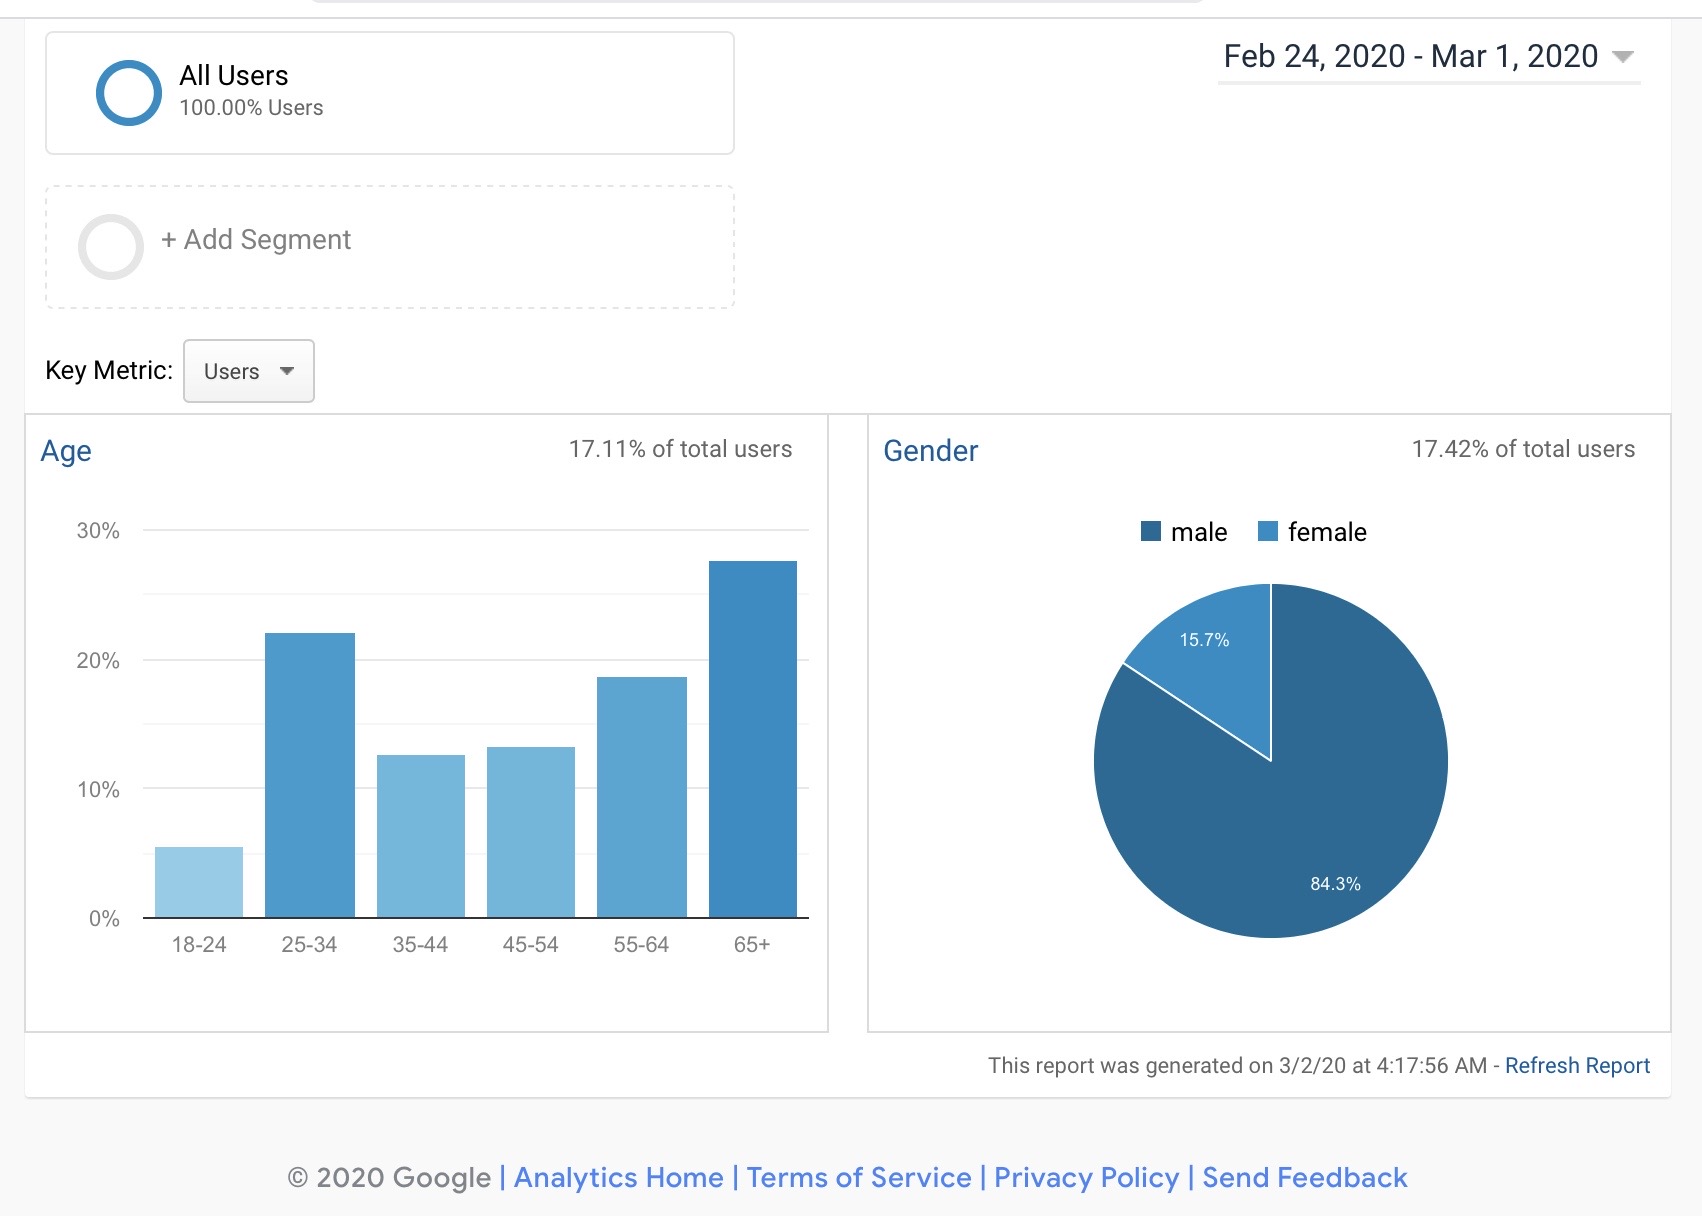This screenshot has height=1216, width=1702.
Task: Click the female legend color swatch
Action: (x=1268, y=531)
